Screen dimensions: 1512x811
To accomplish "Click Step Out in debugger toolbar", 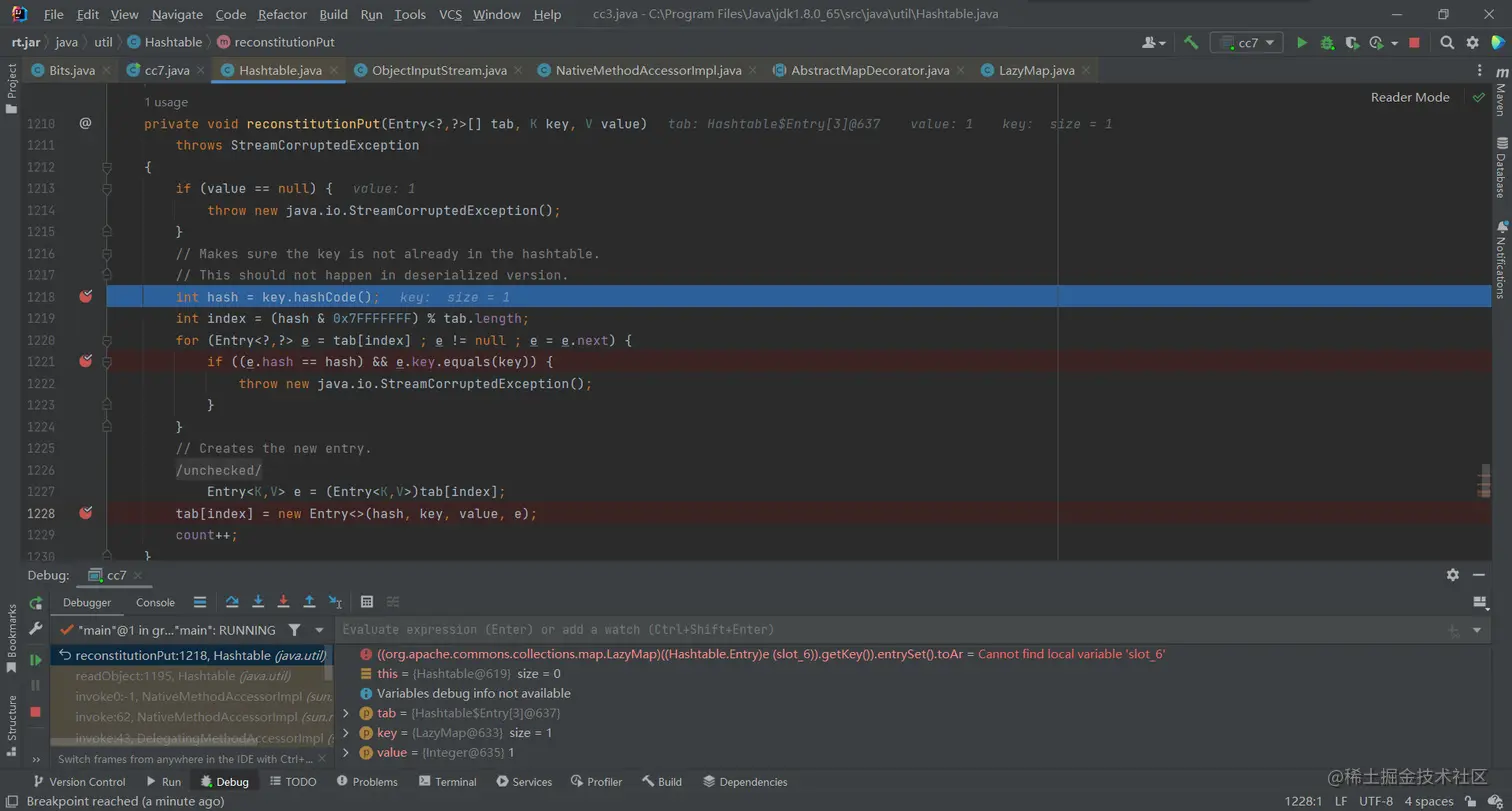I will pyautogui.click(x=309, y=602).
